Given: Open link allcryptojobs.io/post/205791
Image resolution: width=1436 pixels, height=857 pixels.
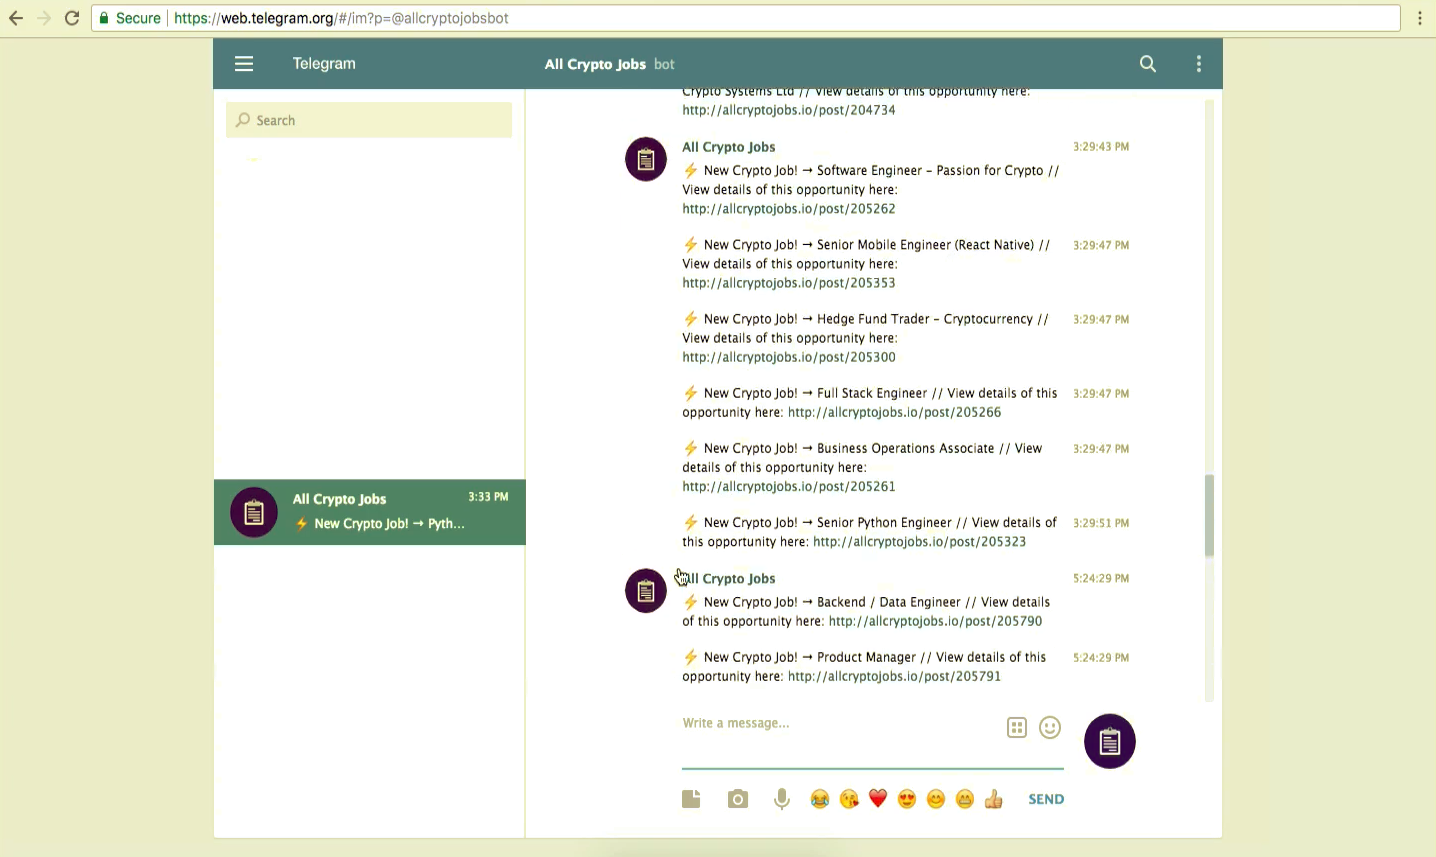Looking at the screenshot, I should pos(895,676).
